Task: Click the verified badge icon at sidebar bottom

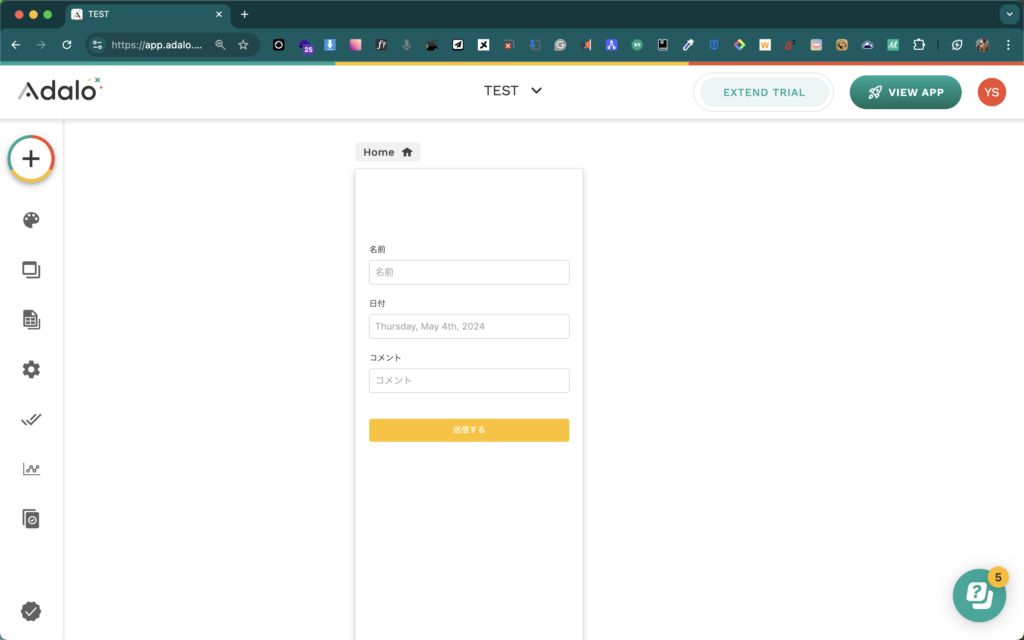Action: coord(31,611)
